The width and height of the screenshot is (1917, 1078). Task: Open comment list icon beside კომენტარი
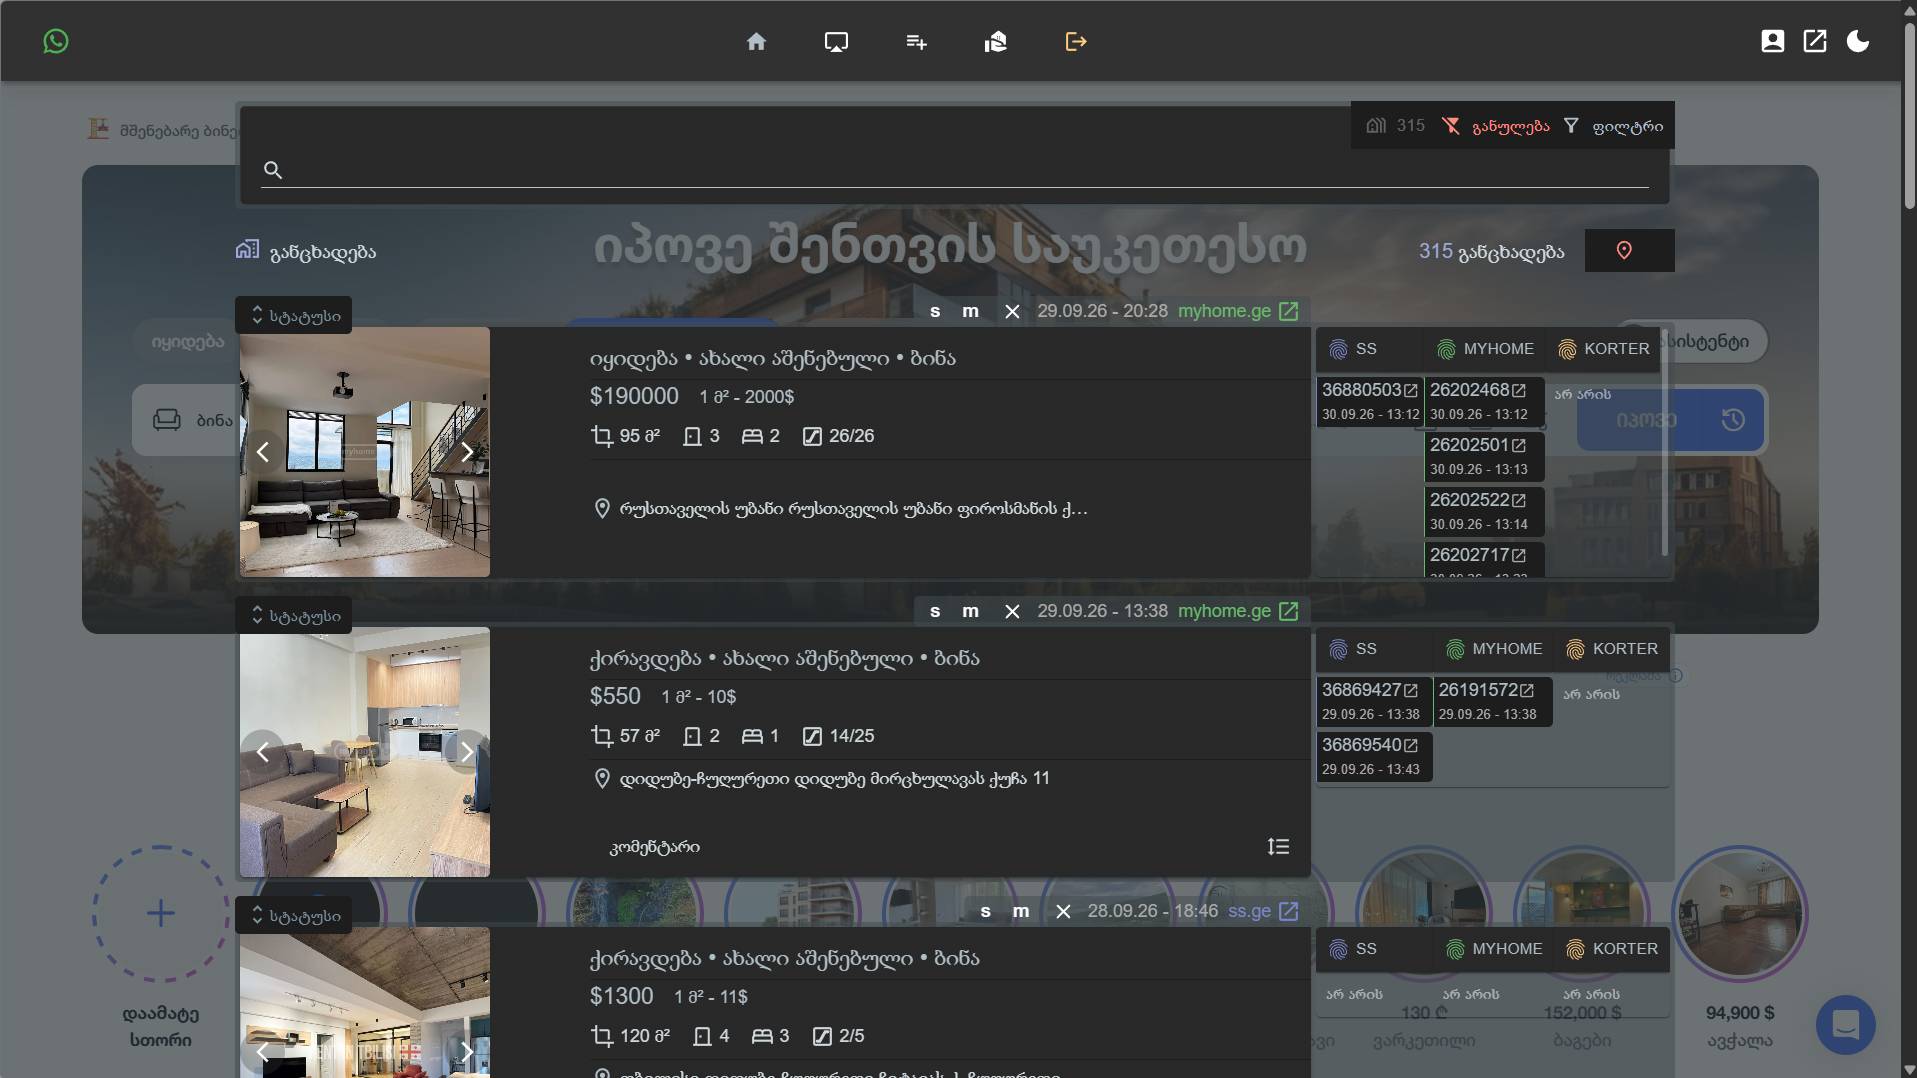tap(1278, 847)
